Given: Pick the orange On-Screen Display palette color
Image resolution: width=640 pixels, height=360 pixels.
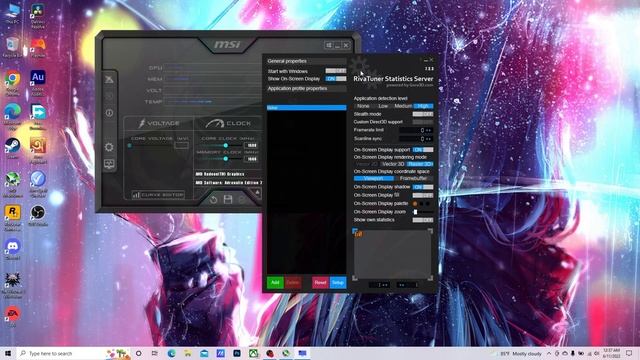Looking at the screenshot, I should click(x=415, y=204).
